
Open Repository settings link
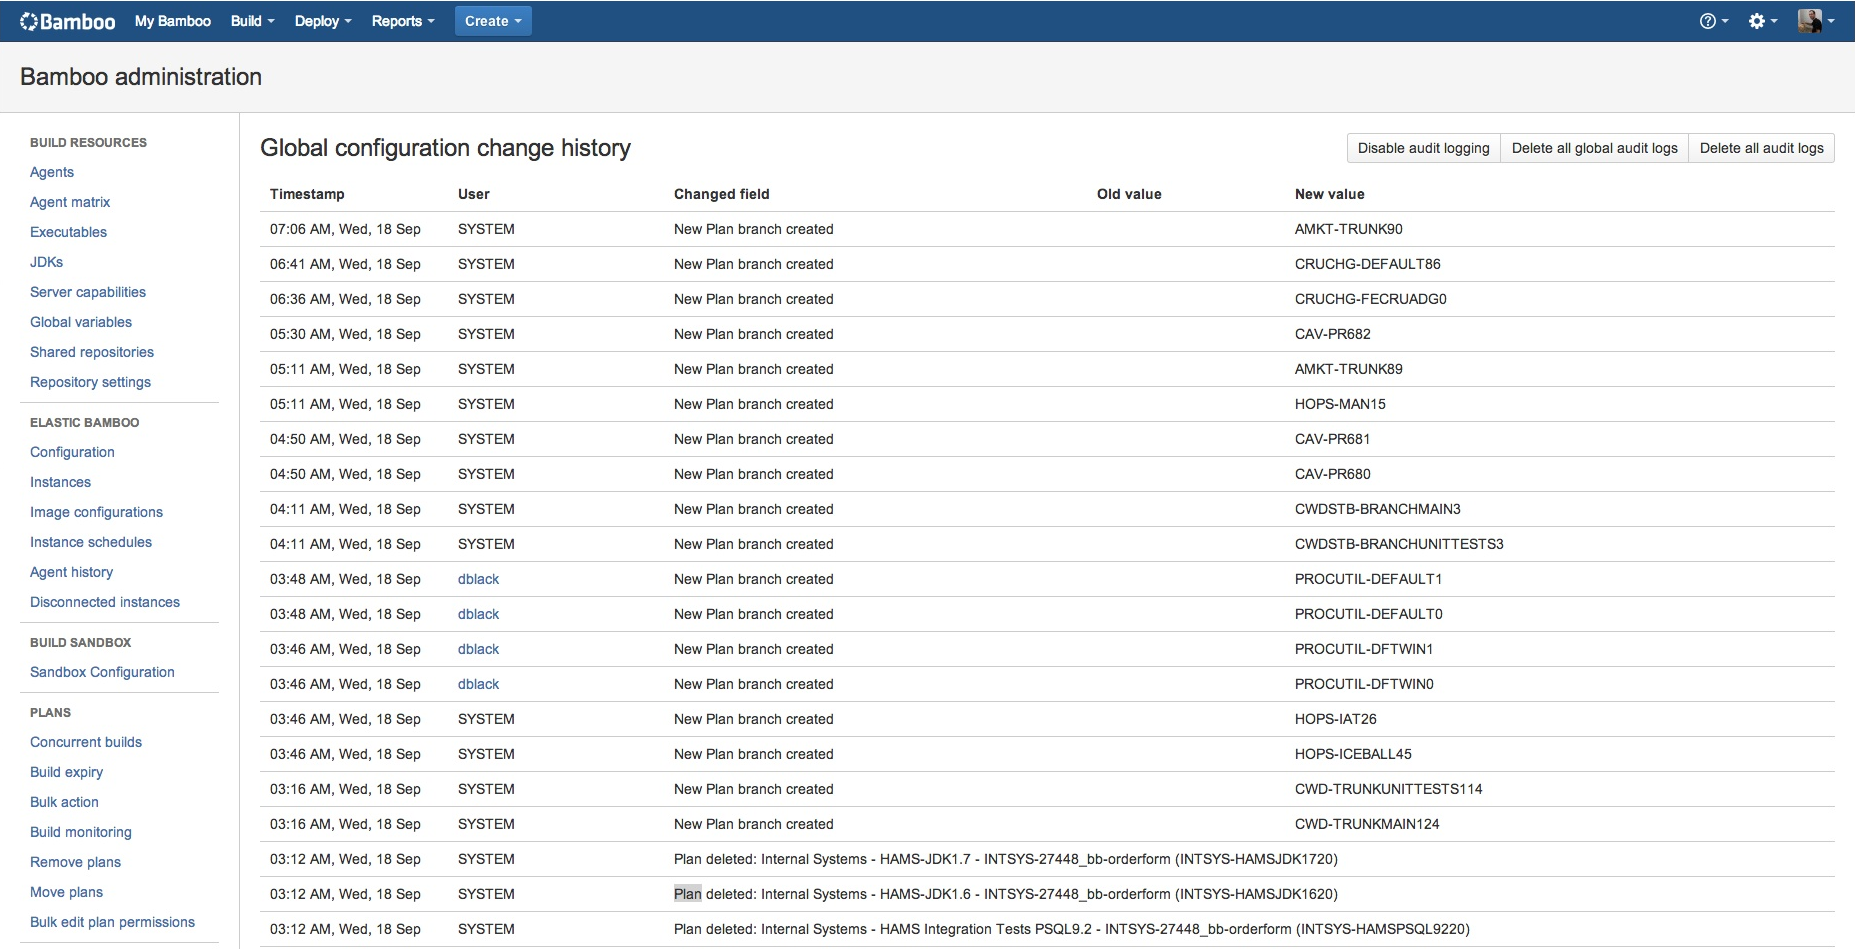pos(90,382)
